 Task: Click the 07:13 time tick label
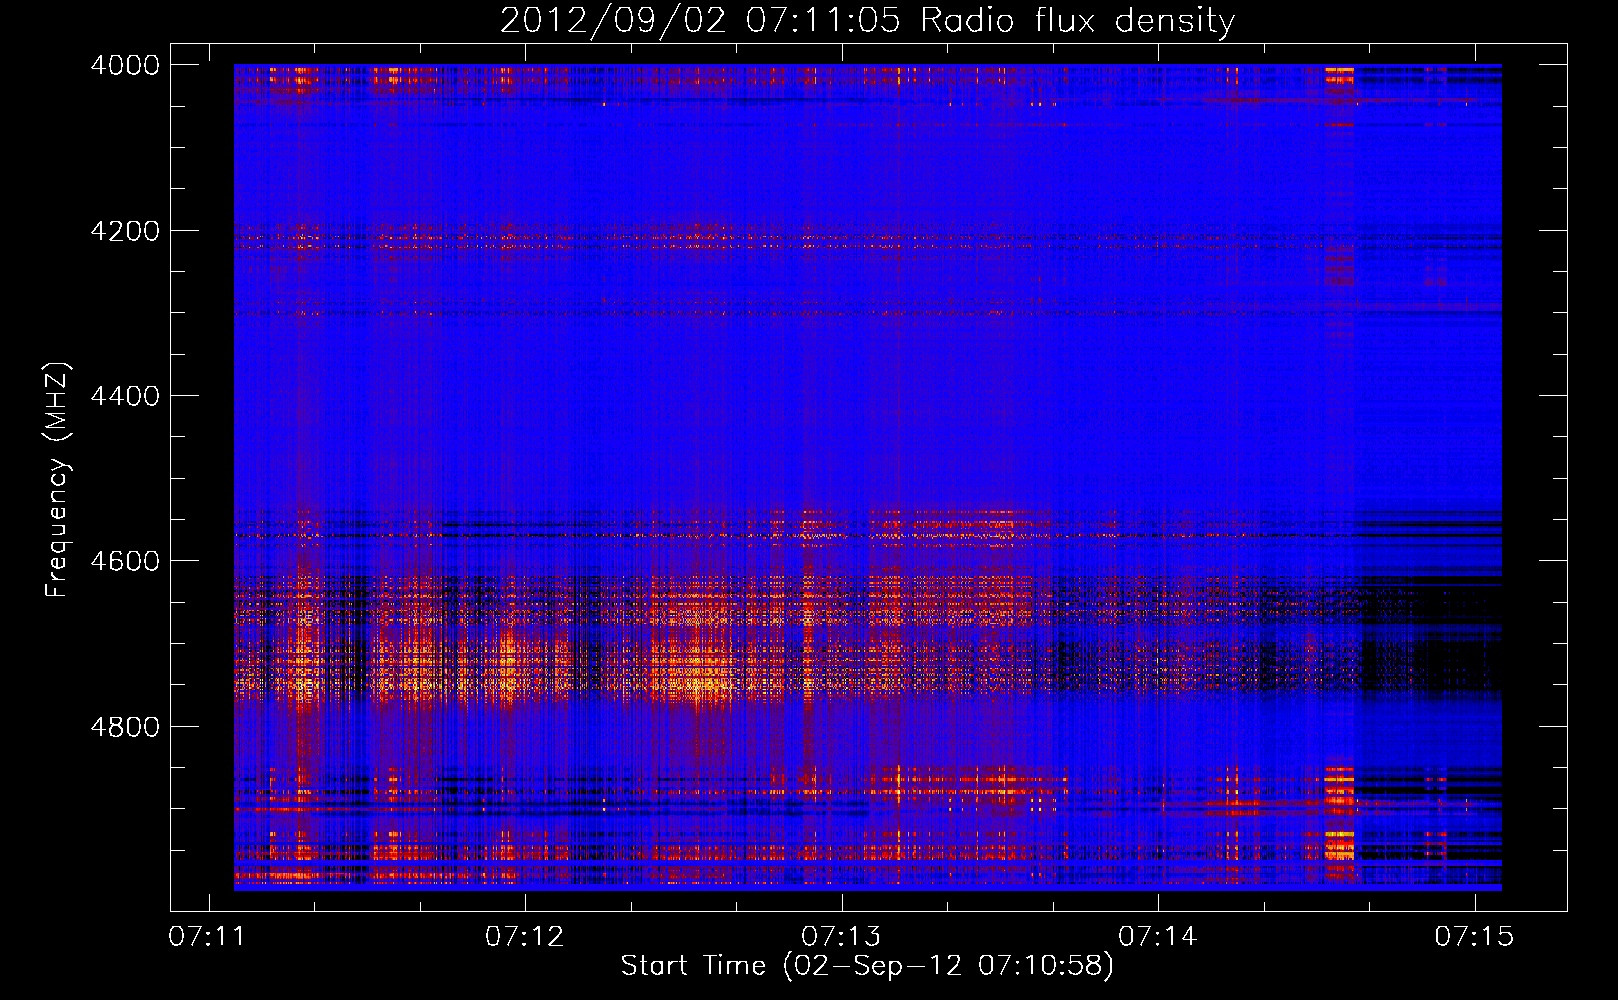tap(841, 937)
